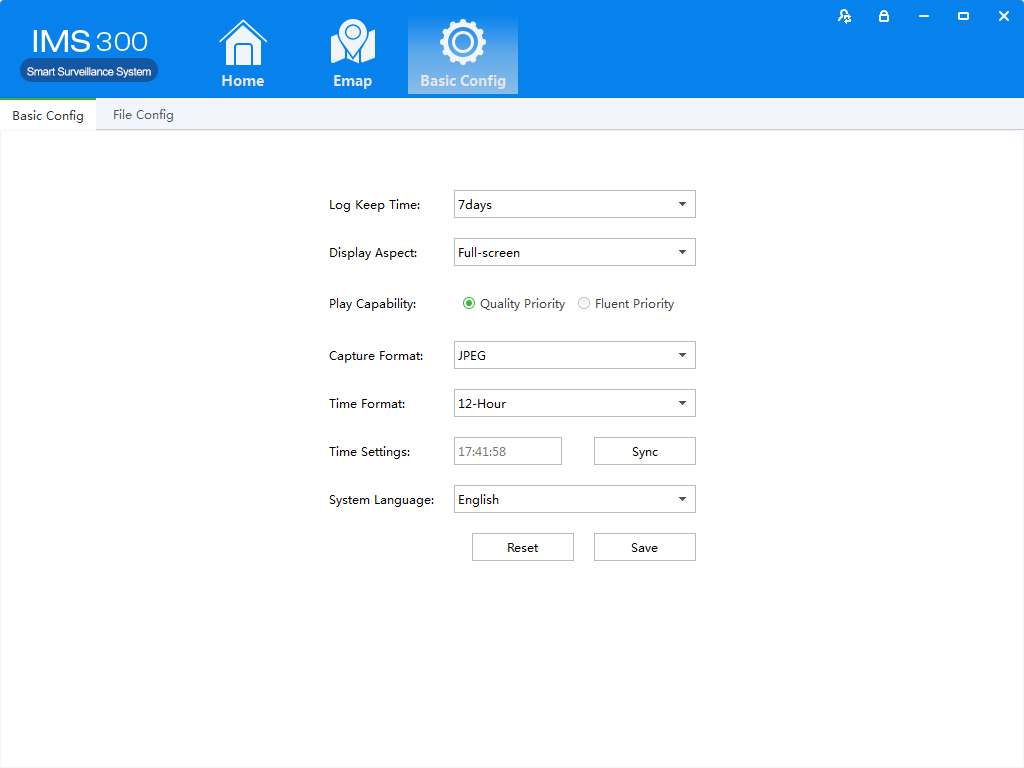Open the Capture Format dropdown
1024x768 pixels.
tap(574, 355)
